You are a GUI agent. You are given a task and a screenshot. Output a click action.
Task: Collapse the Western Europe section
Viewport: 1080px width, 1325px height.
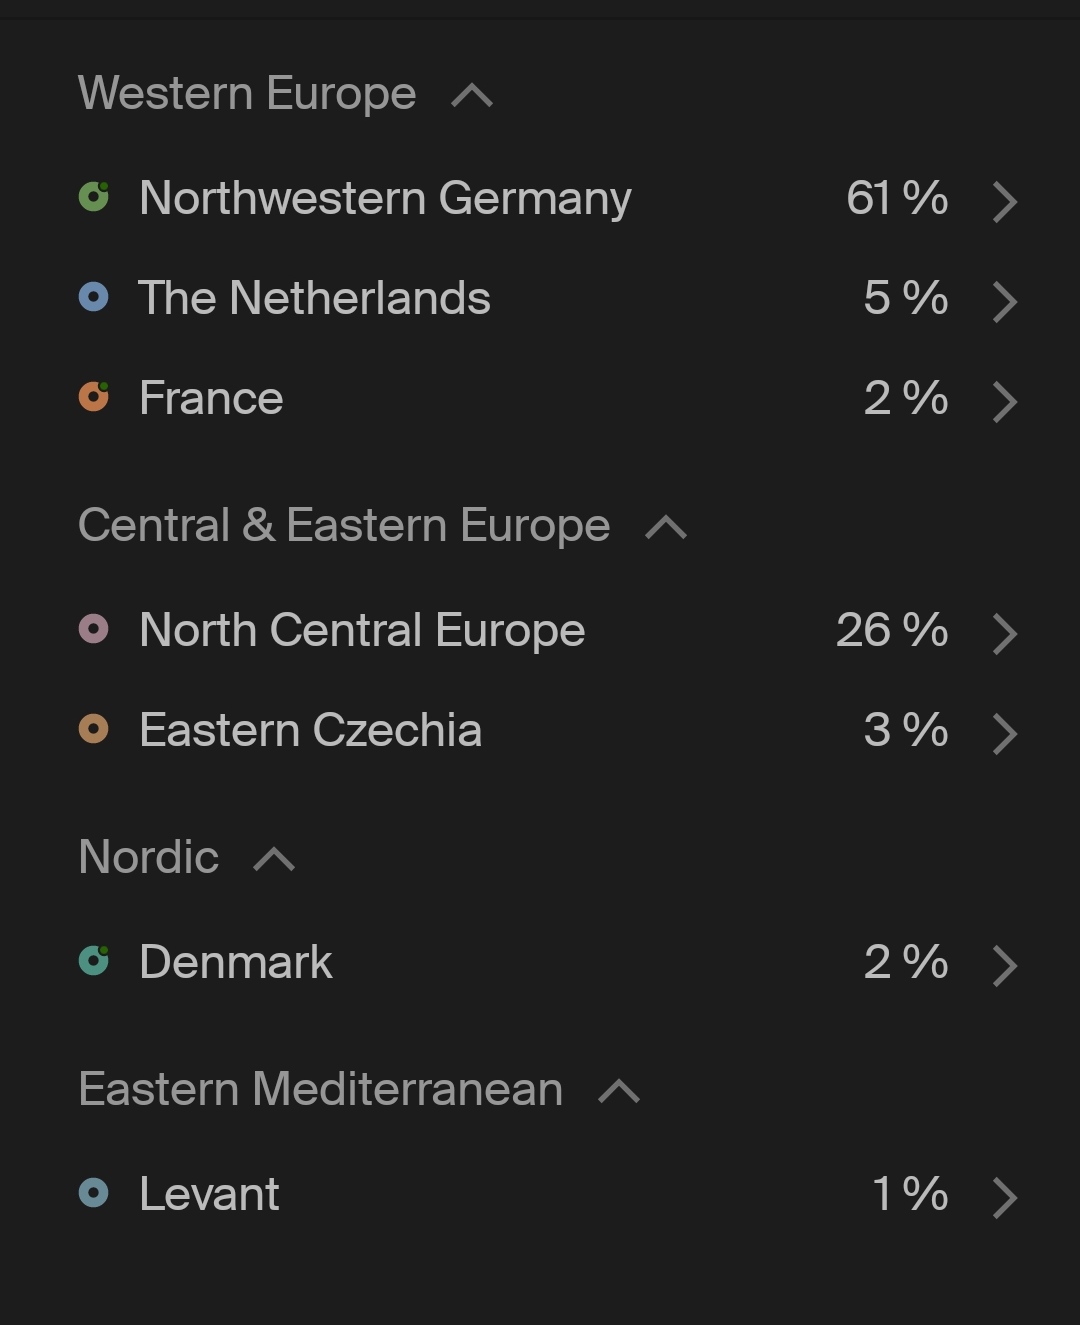[x=472, y=96]
